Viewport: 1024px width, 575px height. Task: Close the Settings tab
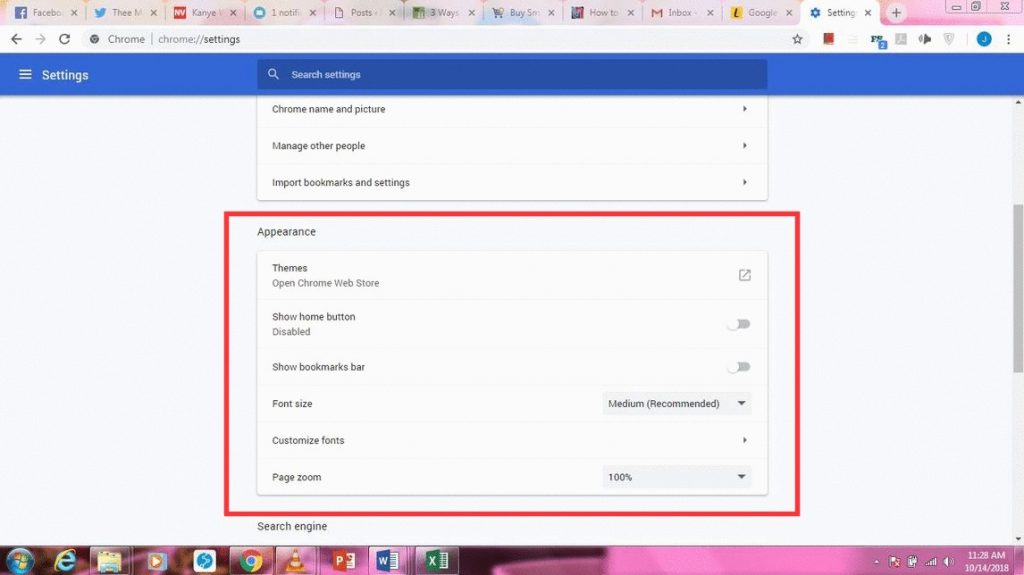click(868, 12)
